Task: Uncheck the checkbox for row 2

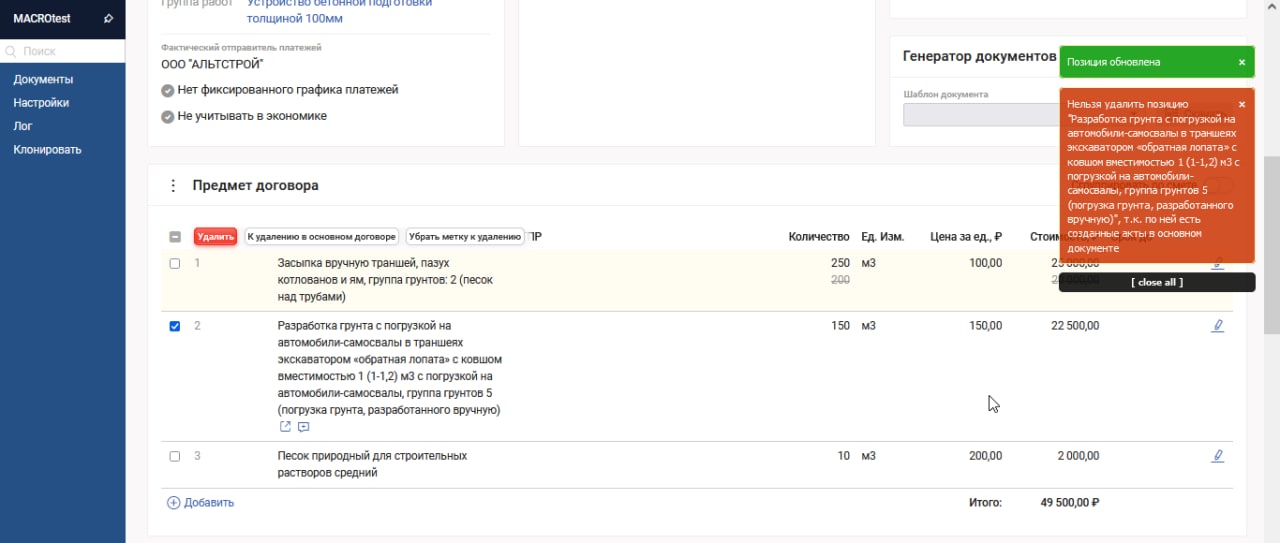Action: point(175,326)
